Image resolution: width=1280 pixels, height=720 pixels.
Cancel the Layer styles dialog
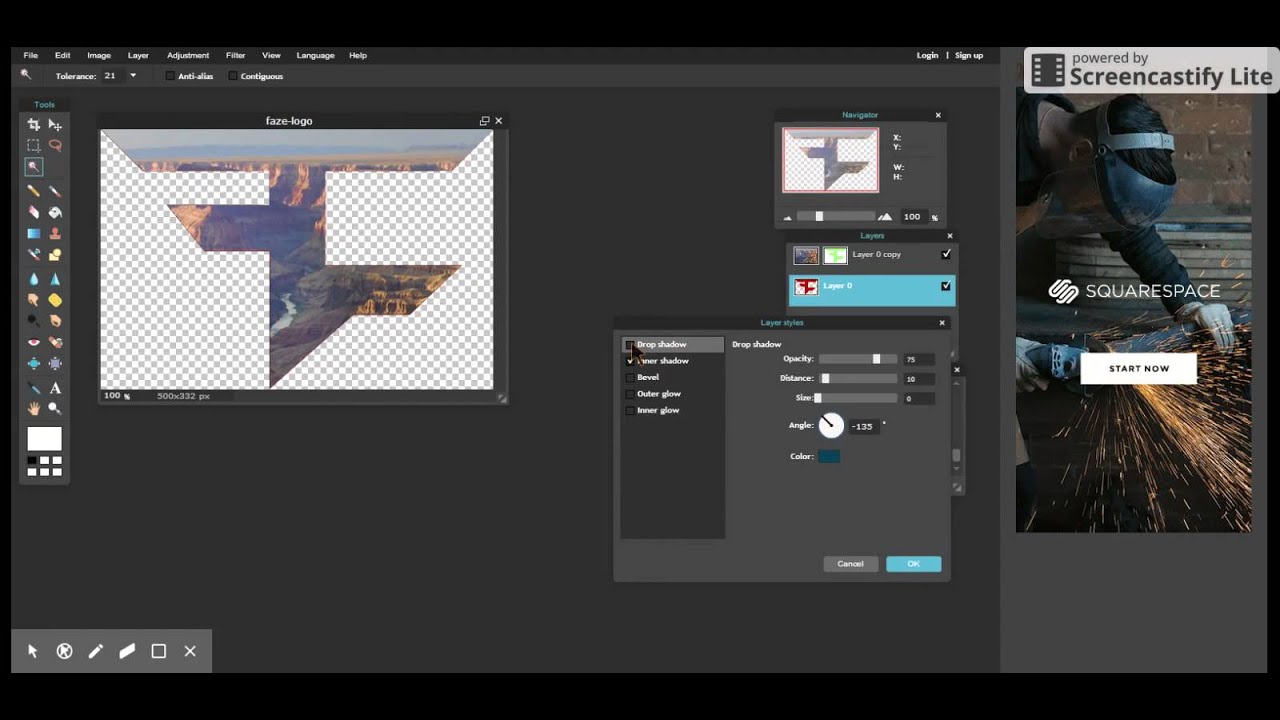pos(850,564)
